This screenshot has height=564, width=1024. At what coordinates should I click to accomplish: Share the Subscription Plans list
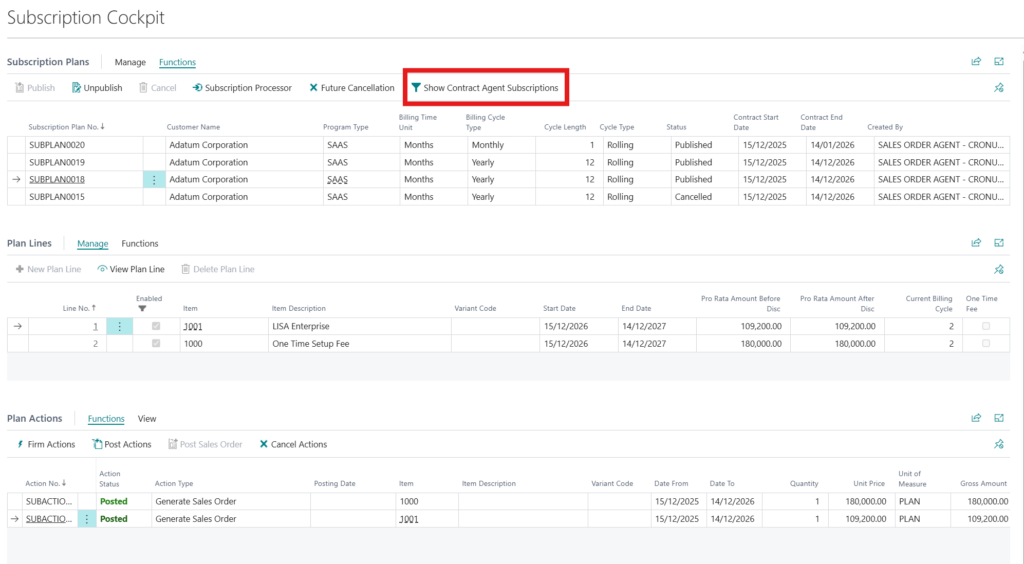coord(976,62)
